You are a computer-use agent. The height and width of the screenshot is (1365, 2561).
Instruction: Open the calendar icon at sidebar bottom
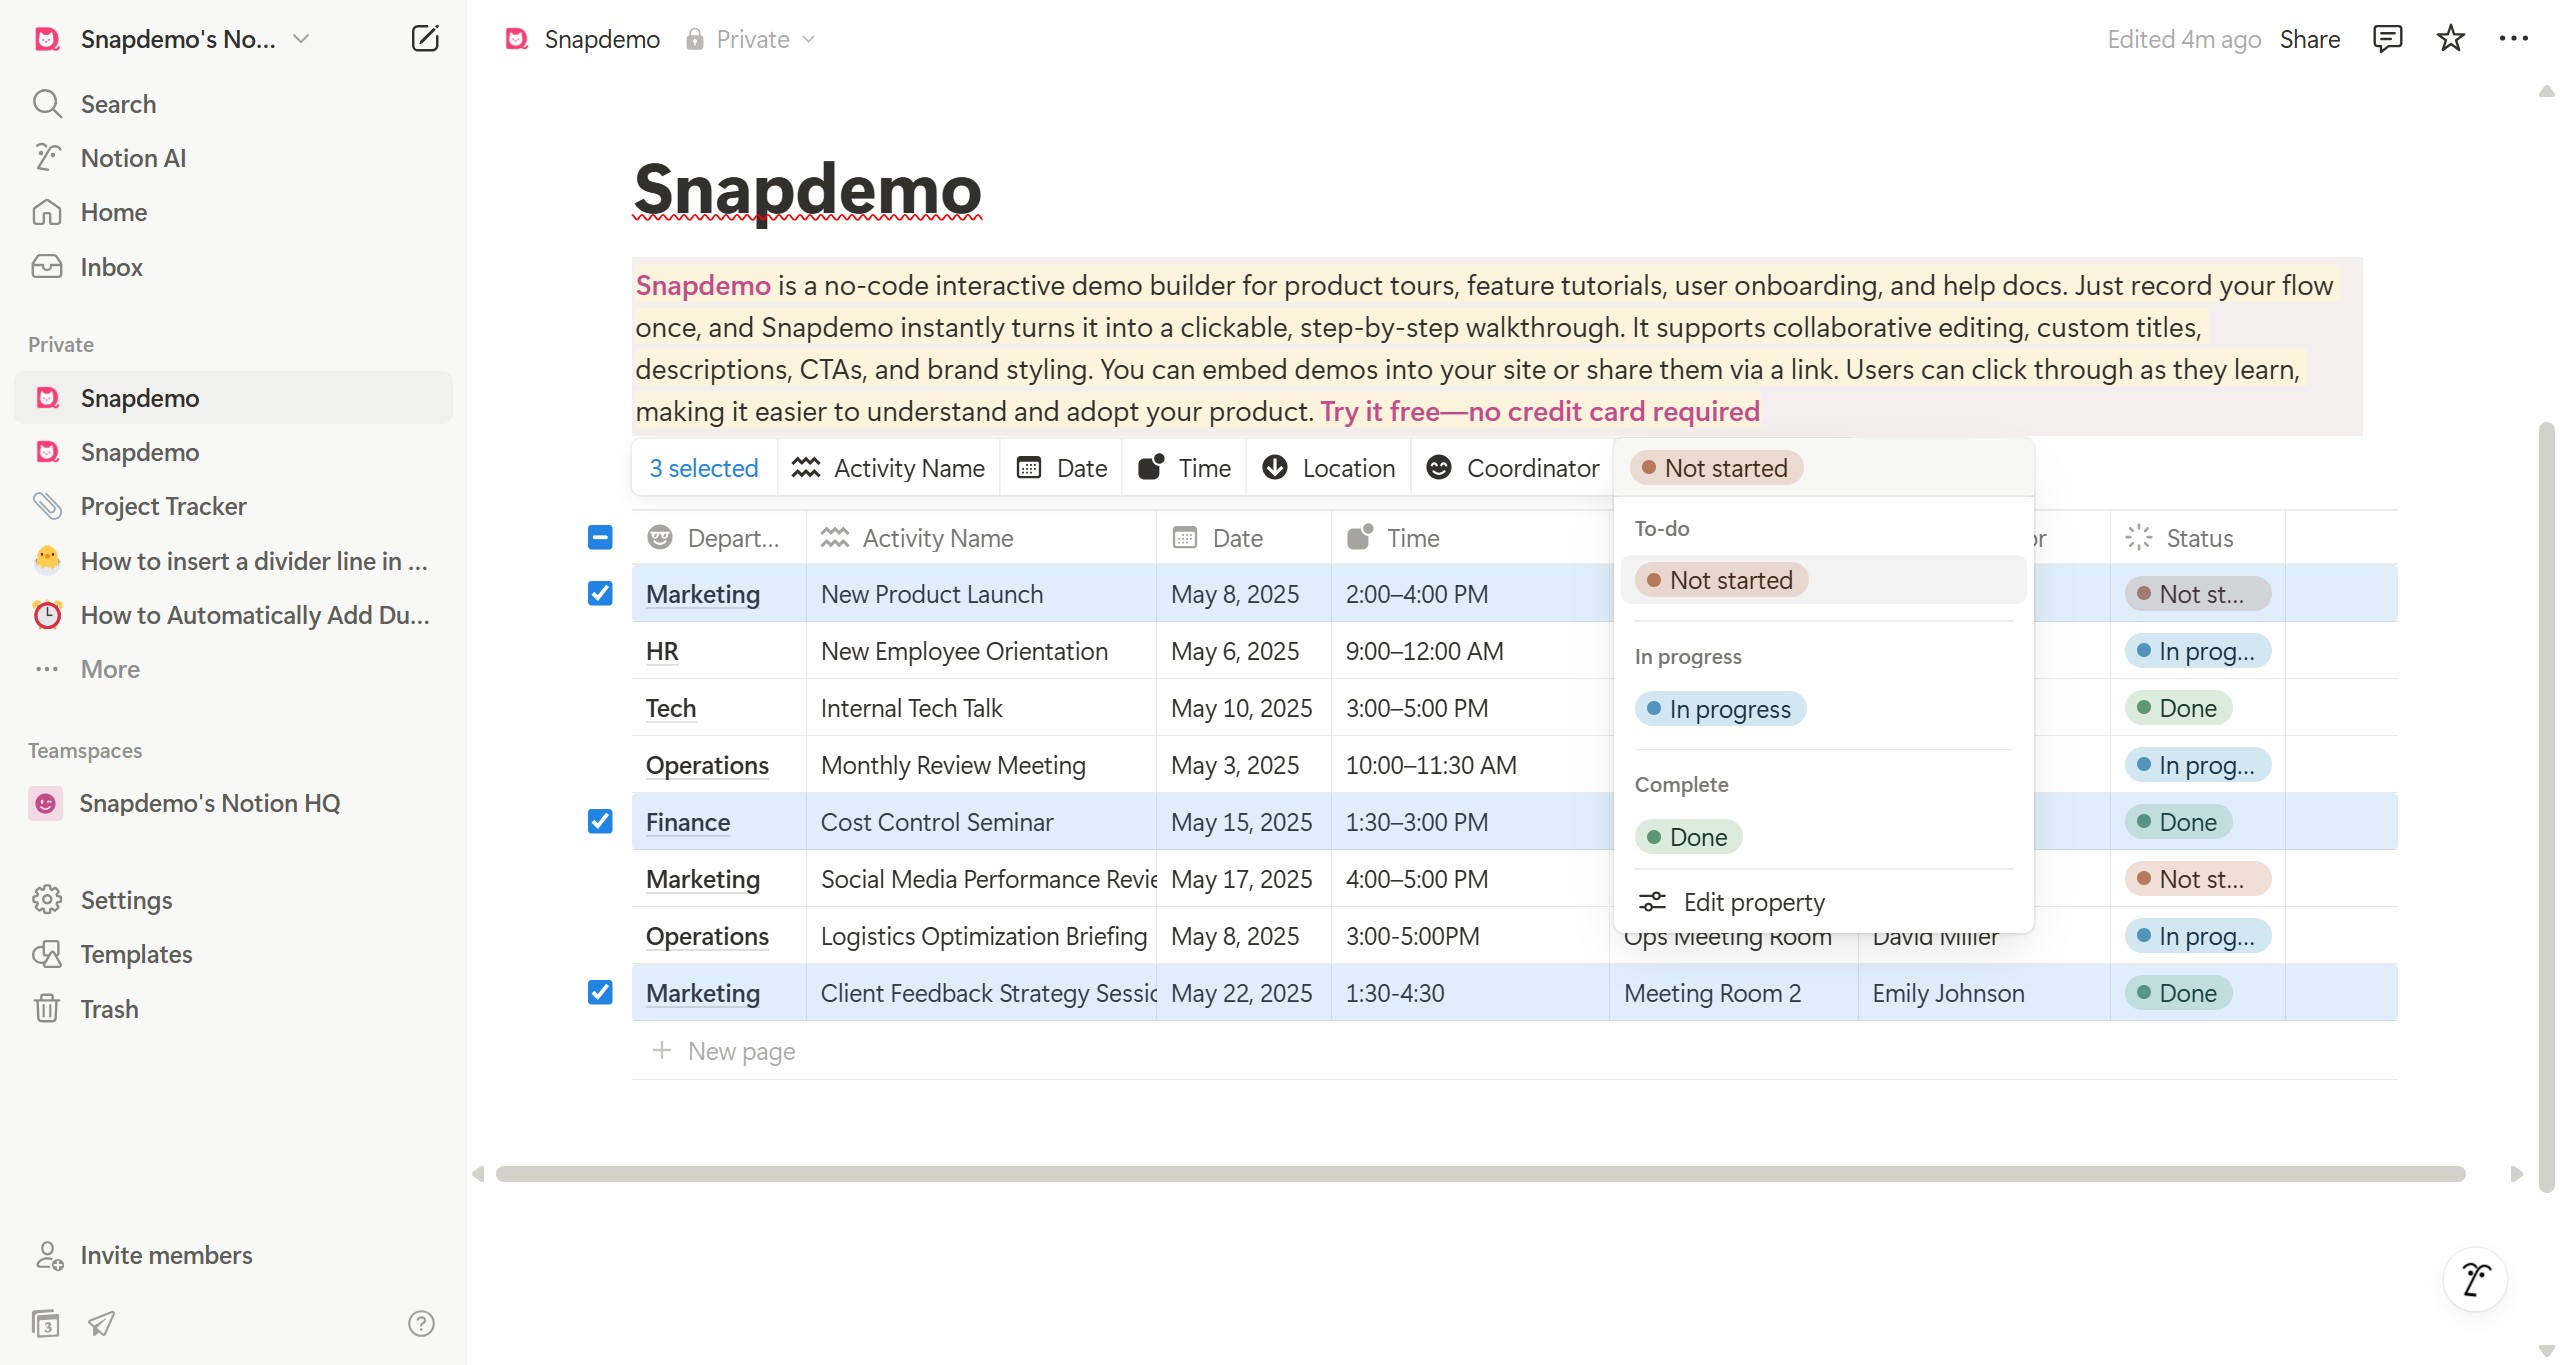pyautogui.click(x=45, y=1323)
